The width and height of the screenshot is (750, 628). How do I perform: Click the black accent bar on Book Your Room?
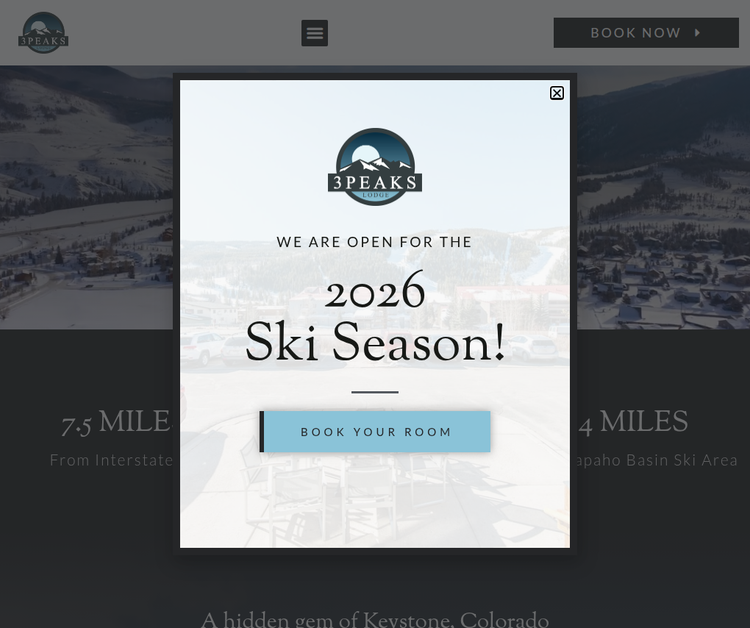[262, 431]
